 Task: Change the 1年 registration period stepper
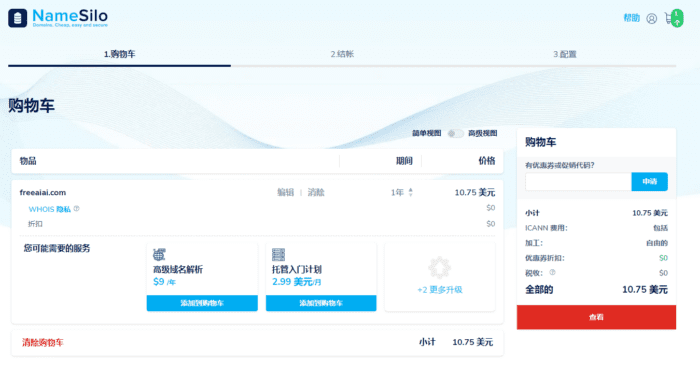(410, 192)
